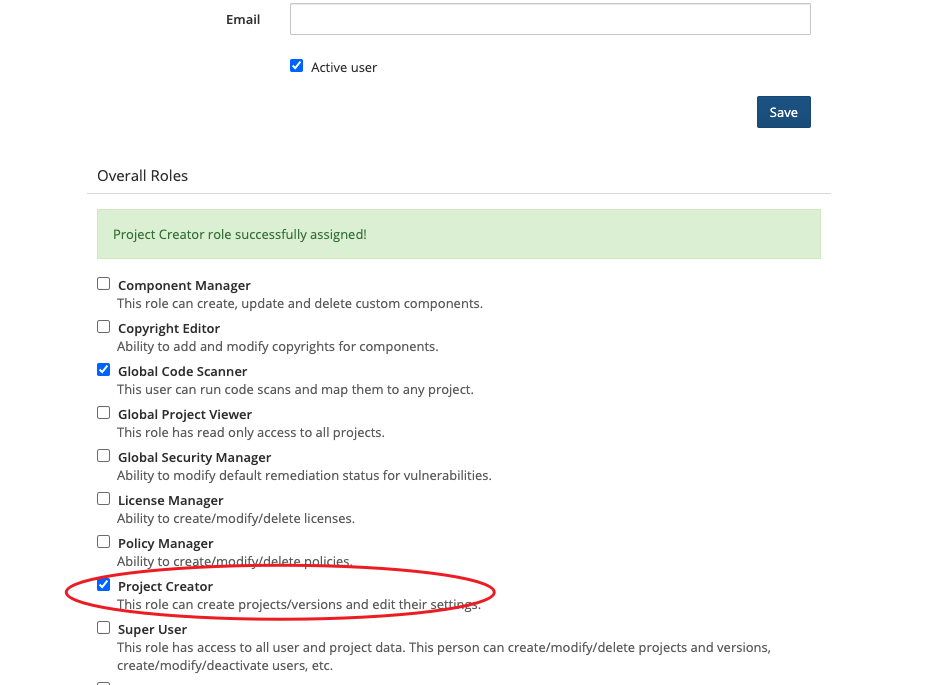Disable the Project Creator role checkbox

click(103, 585)
